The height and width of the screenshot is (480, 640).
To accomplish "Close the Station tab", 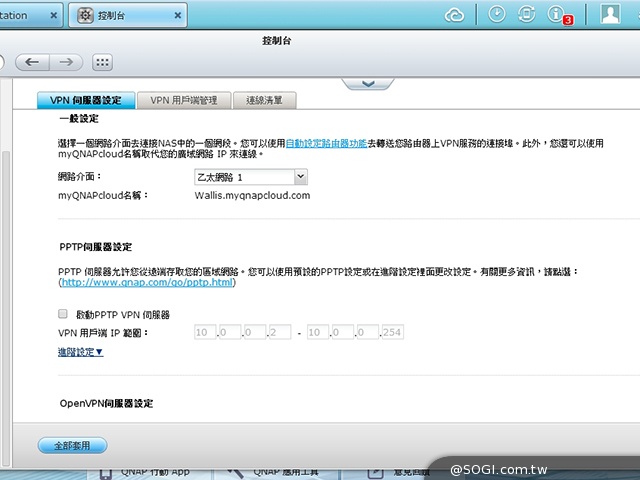I will 53,16.
